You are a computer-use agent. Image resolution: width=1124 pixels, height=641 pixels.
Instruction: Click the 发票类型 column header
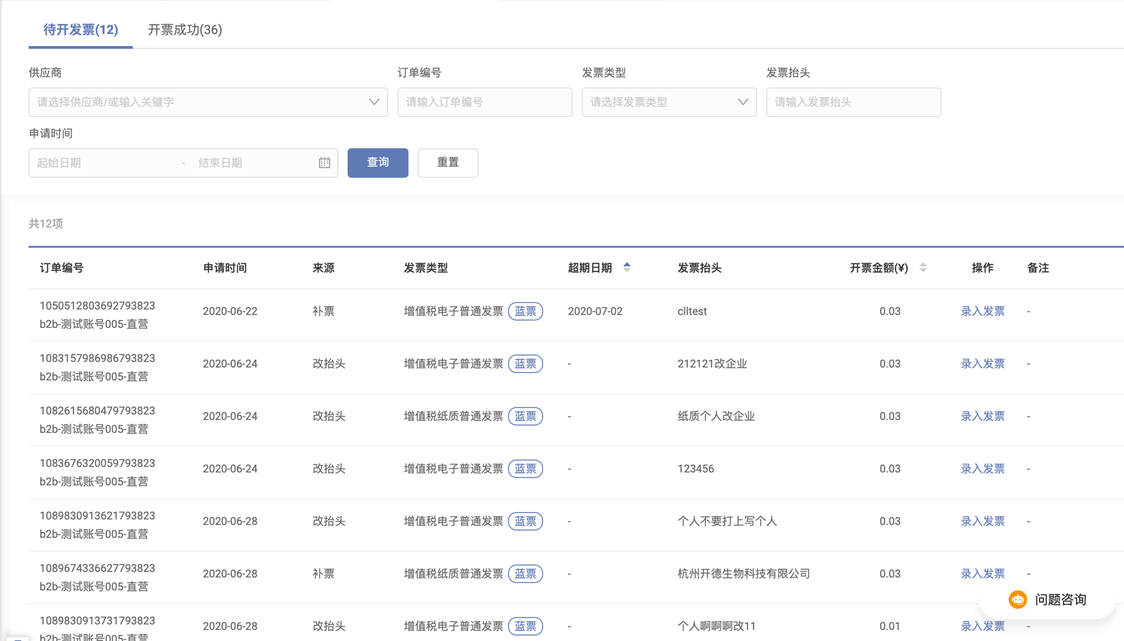pos(426,267)
